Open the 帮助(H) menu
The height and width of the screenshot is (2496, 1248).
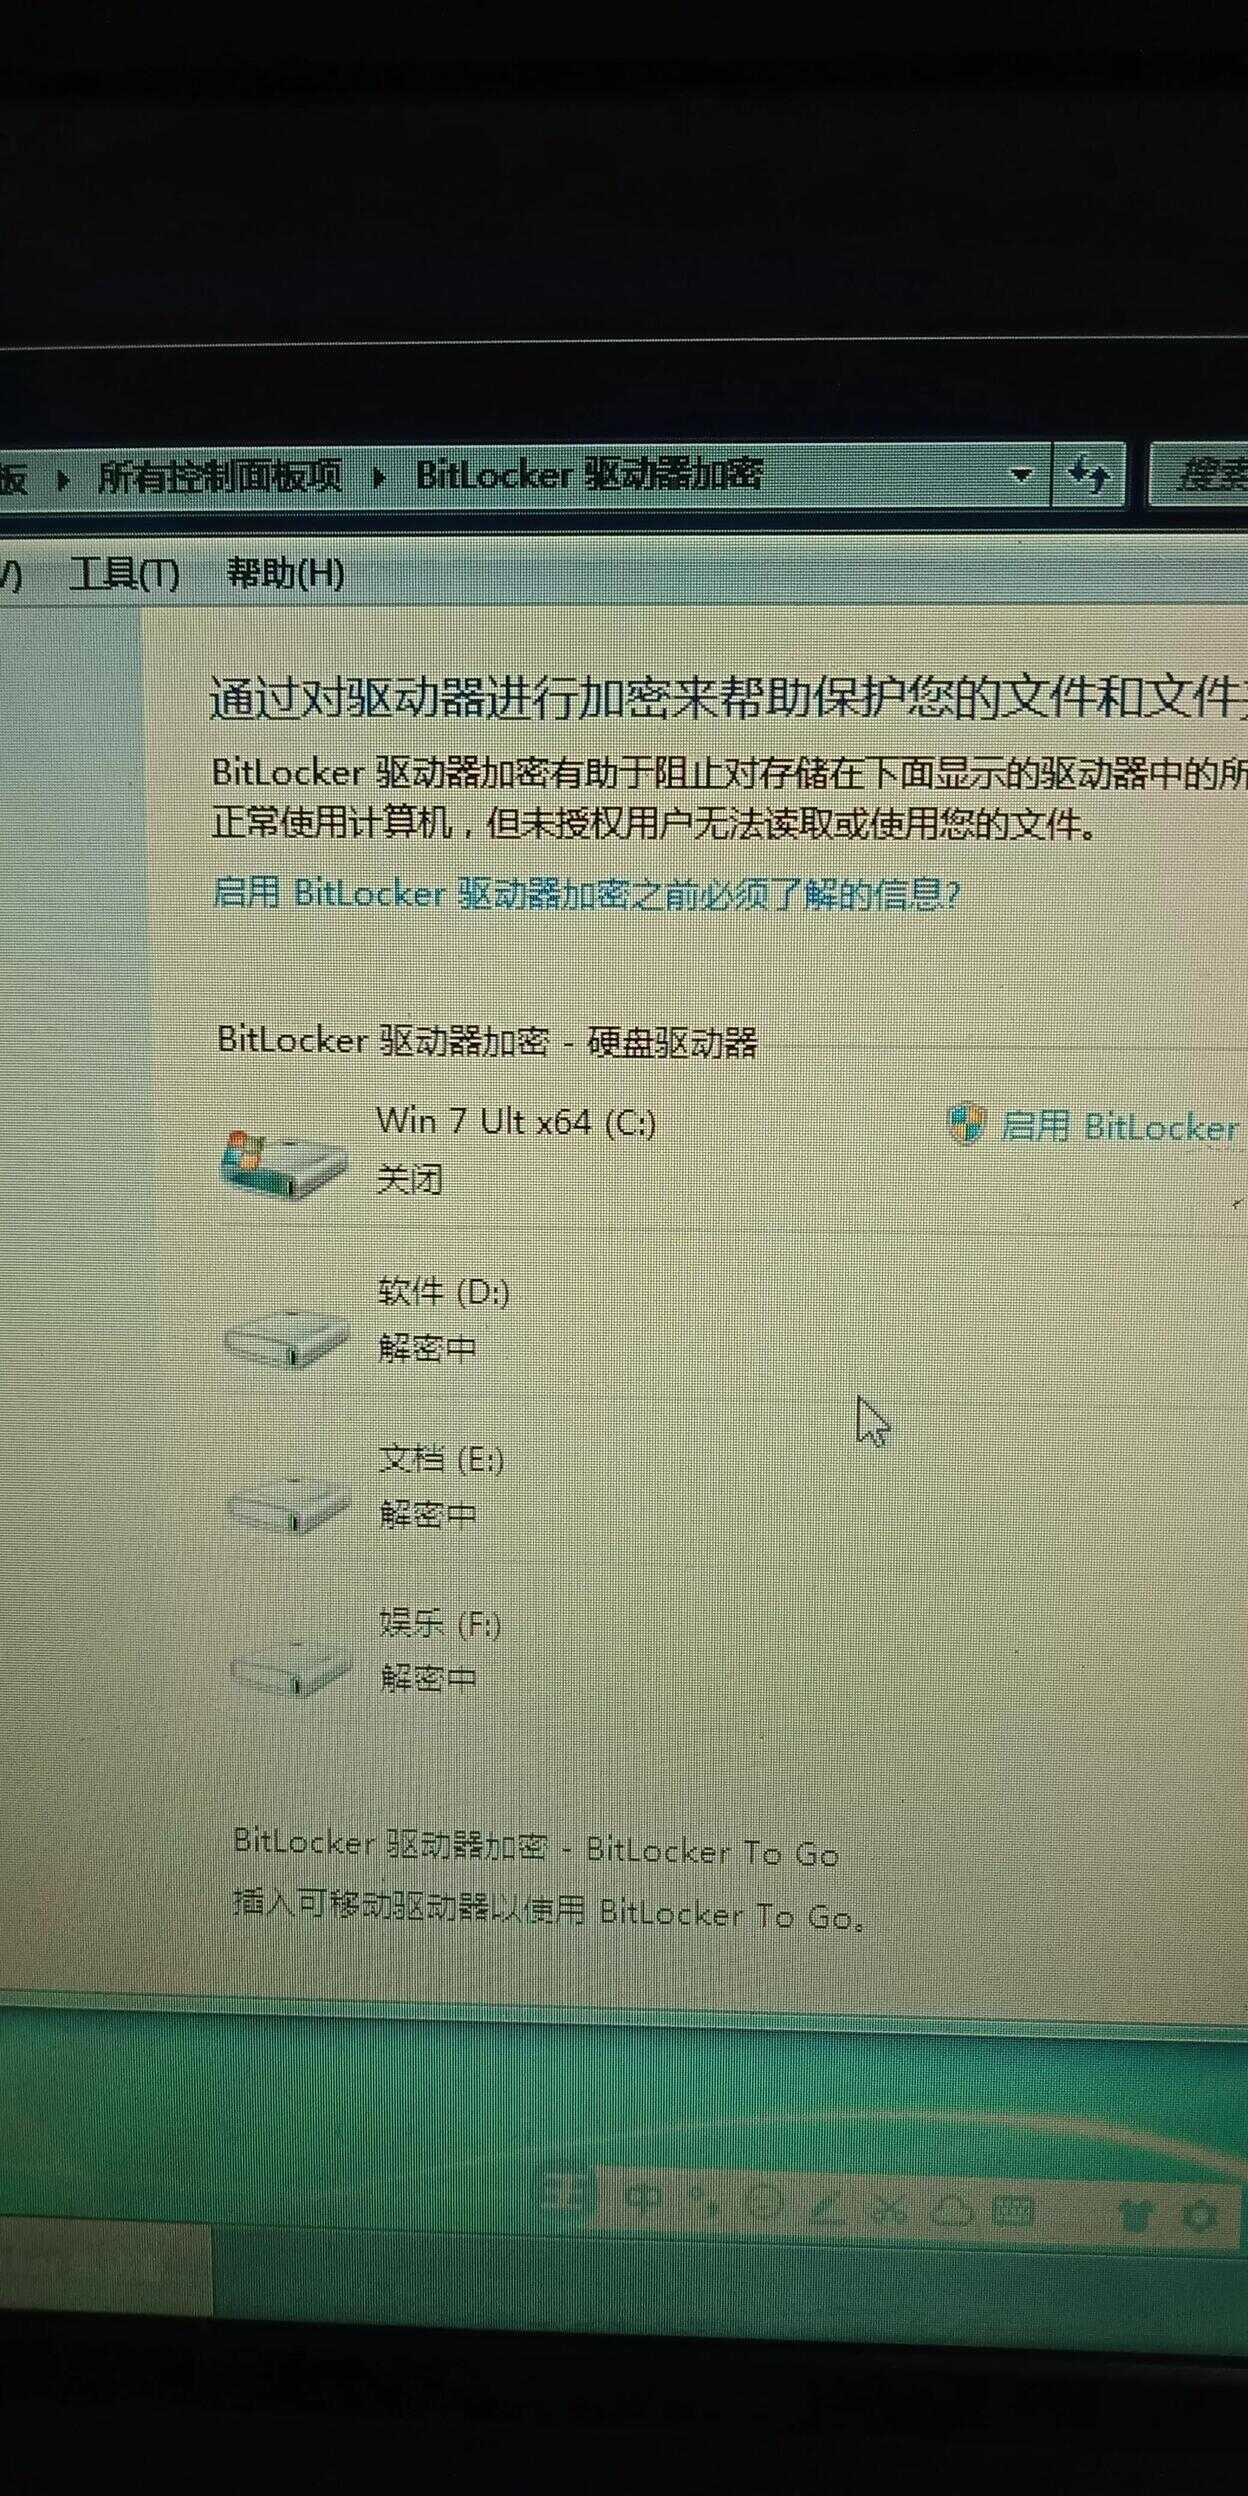tap(286, 573)
